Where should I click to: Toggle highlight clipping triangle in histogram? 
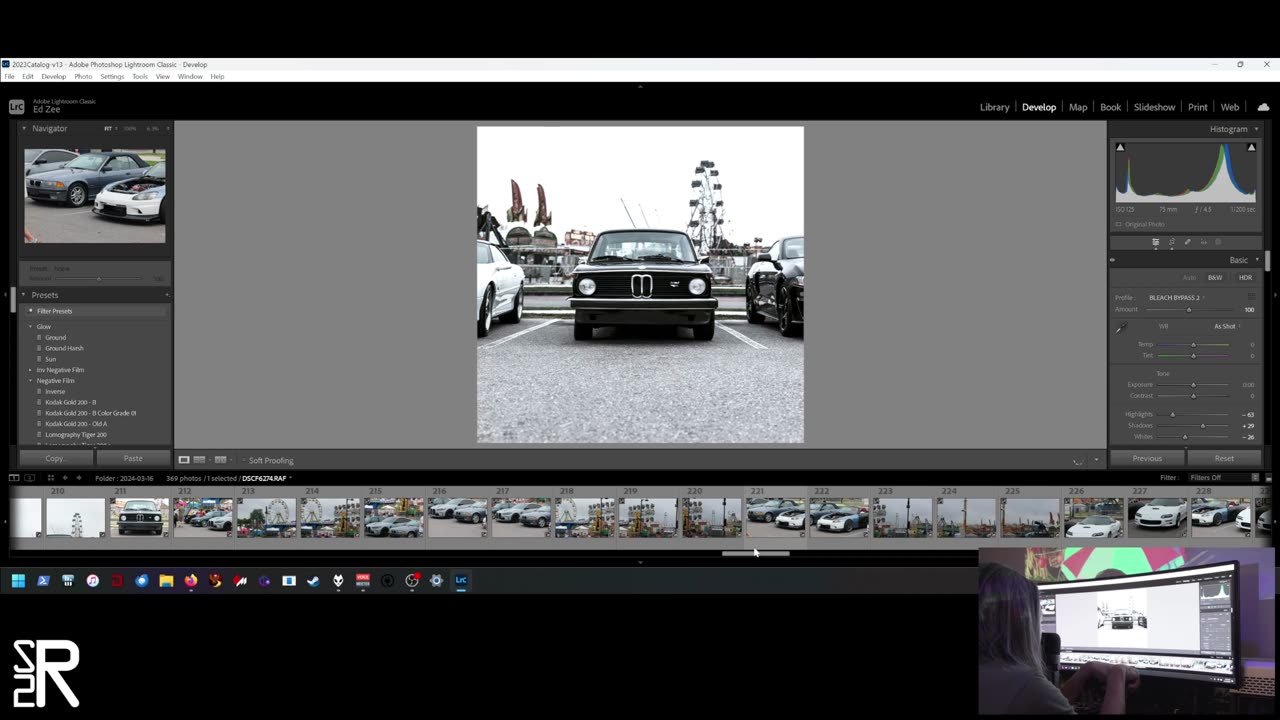pos(1251,147)
